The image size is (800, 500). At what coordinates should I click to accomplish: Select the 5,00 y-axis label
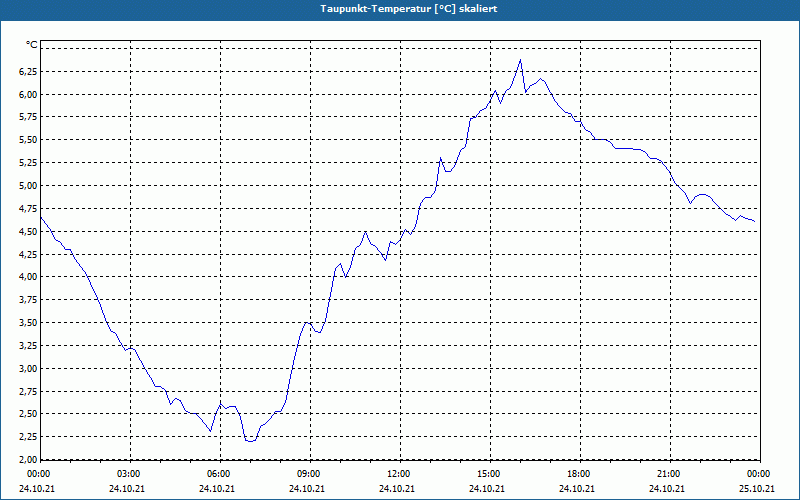point(29,186)
